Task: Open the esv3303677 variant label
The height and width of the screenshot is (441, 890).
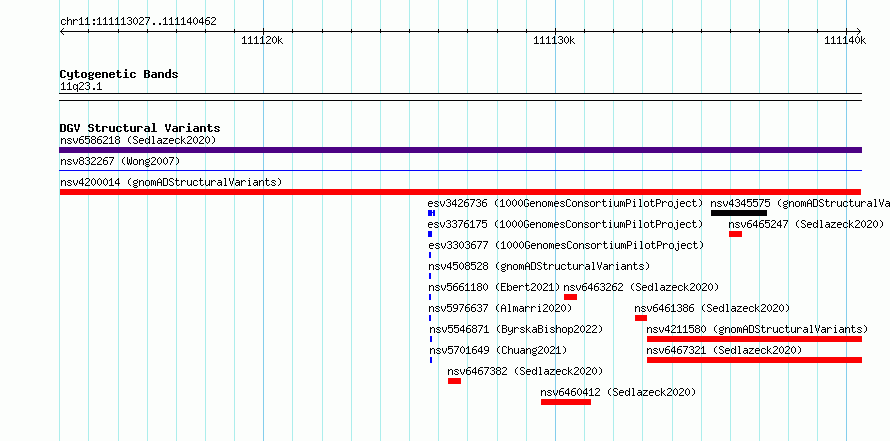Action: click(x=565, y=245)
